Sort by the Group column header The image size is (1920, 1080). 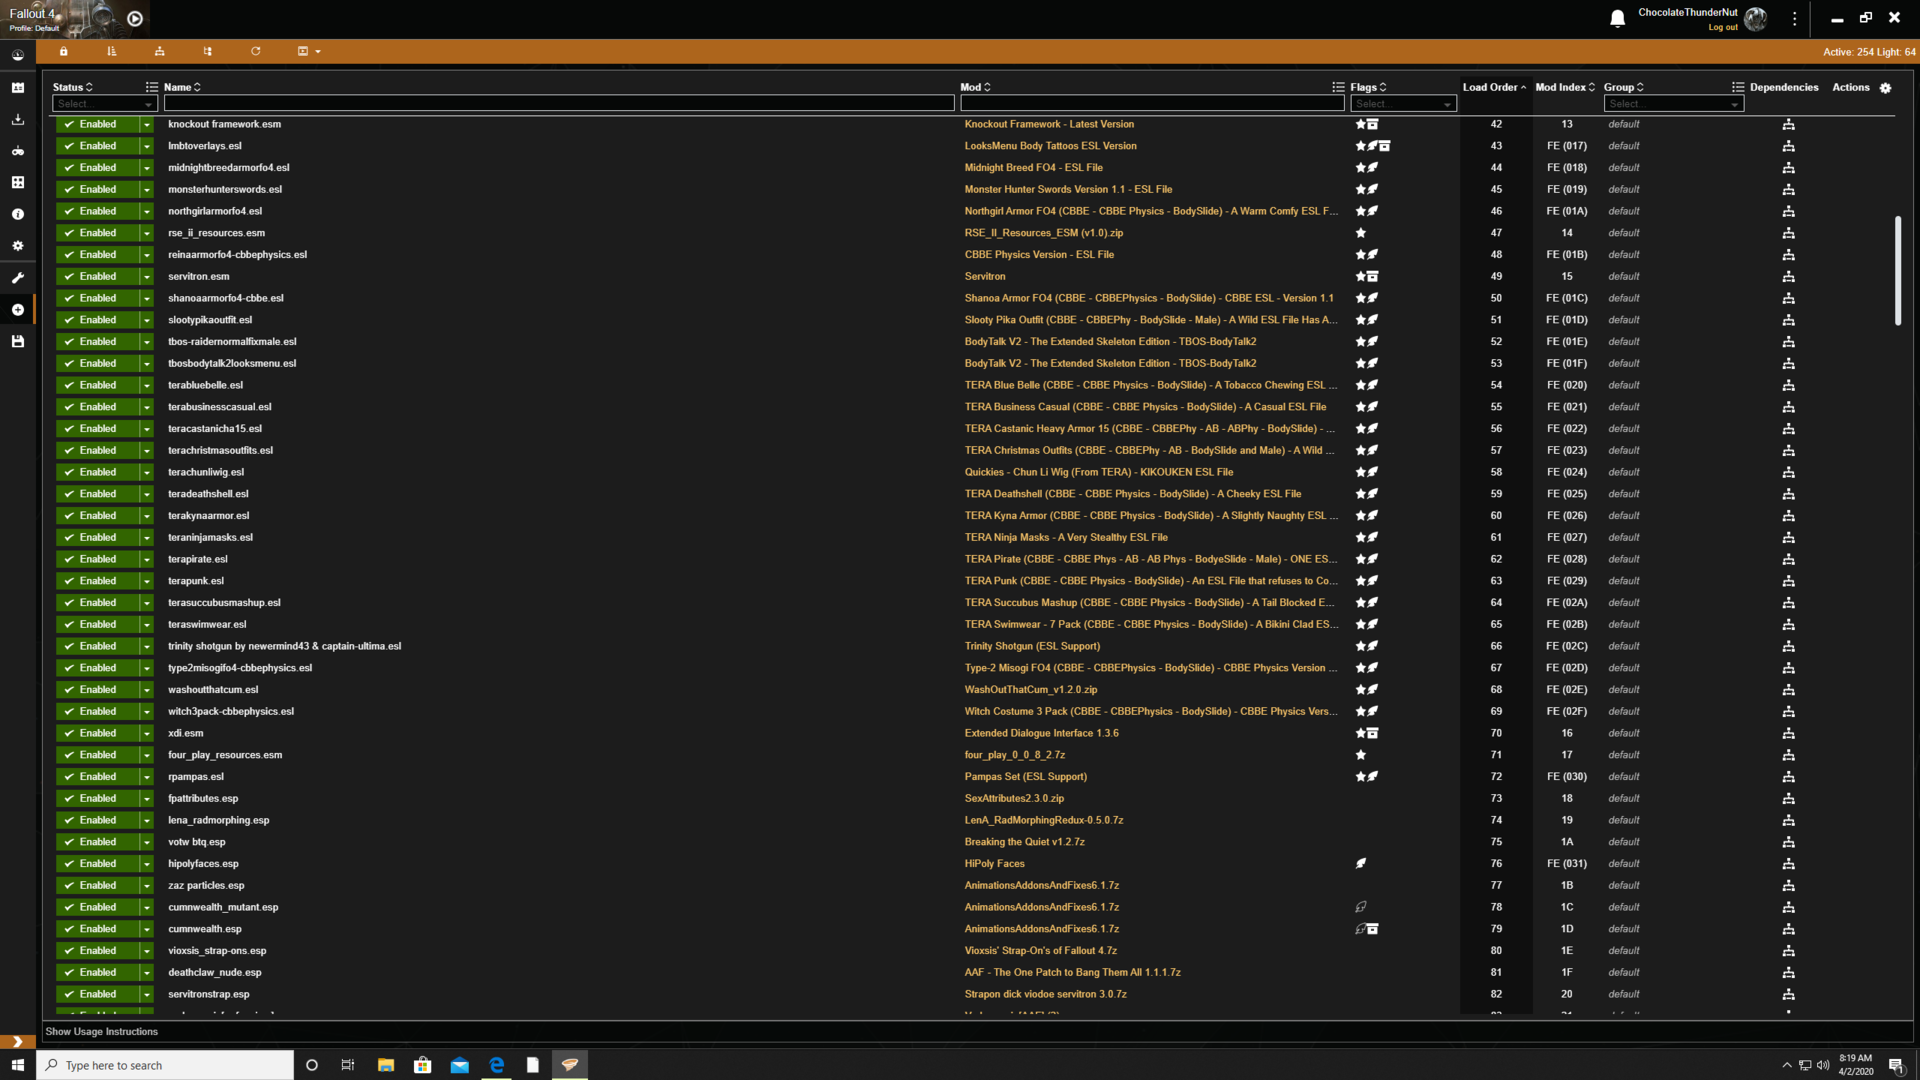(1623, 87)
